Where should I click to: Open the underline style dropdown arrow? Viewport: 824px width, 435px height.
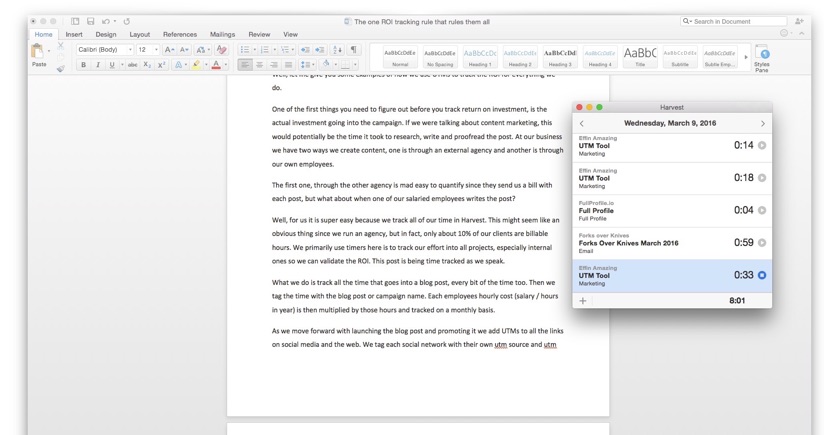click(x=122, y=65)
